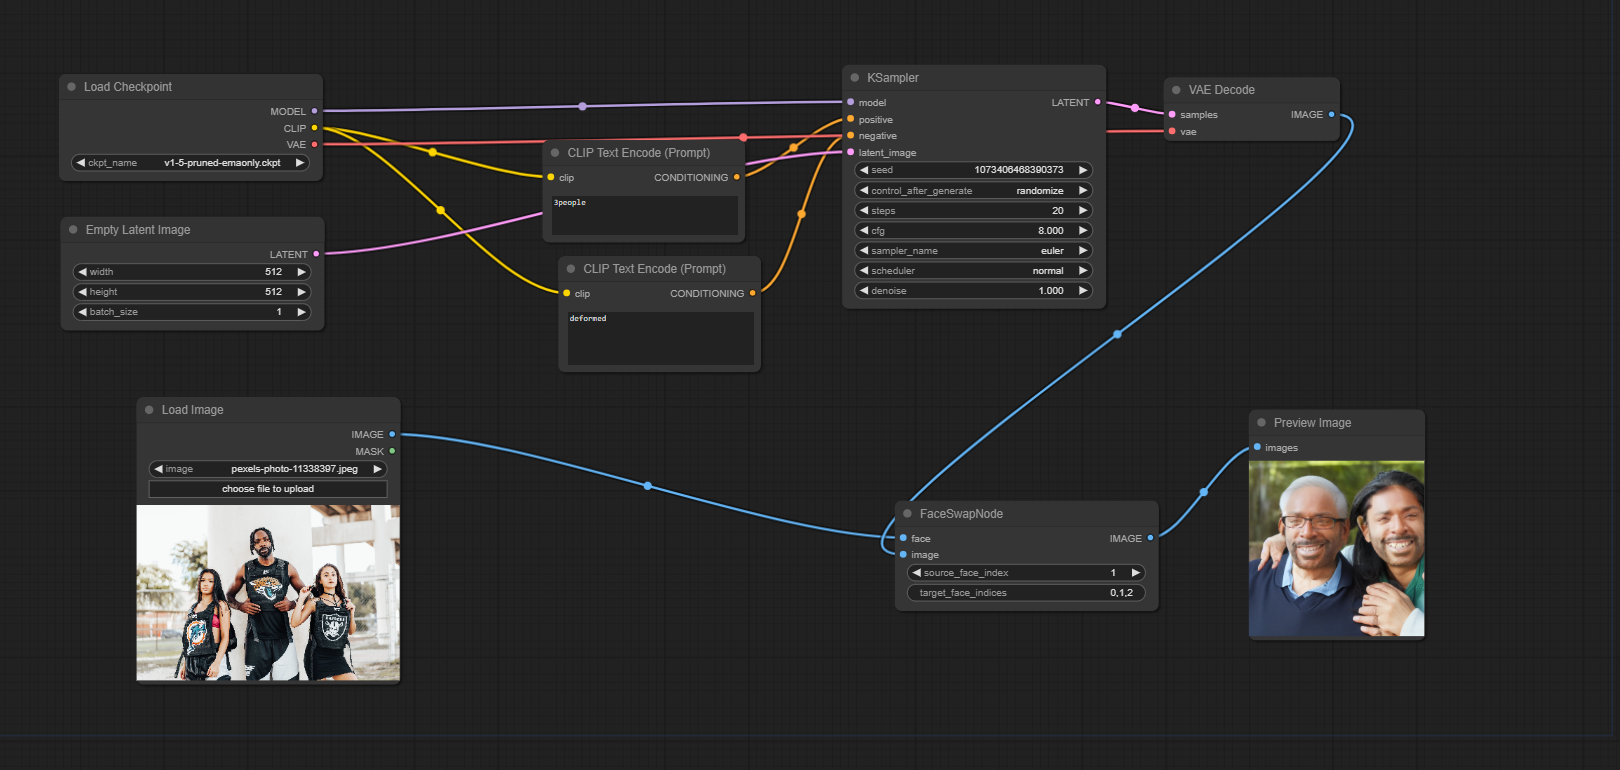Open the control_after_generate dropdown set to randomize
The height and width of the screenshot is (770, 1620).
pyautogui.click(x=973, y=190)
